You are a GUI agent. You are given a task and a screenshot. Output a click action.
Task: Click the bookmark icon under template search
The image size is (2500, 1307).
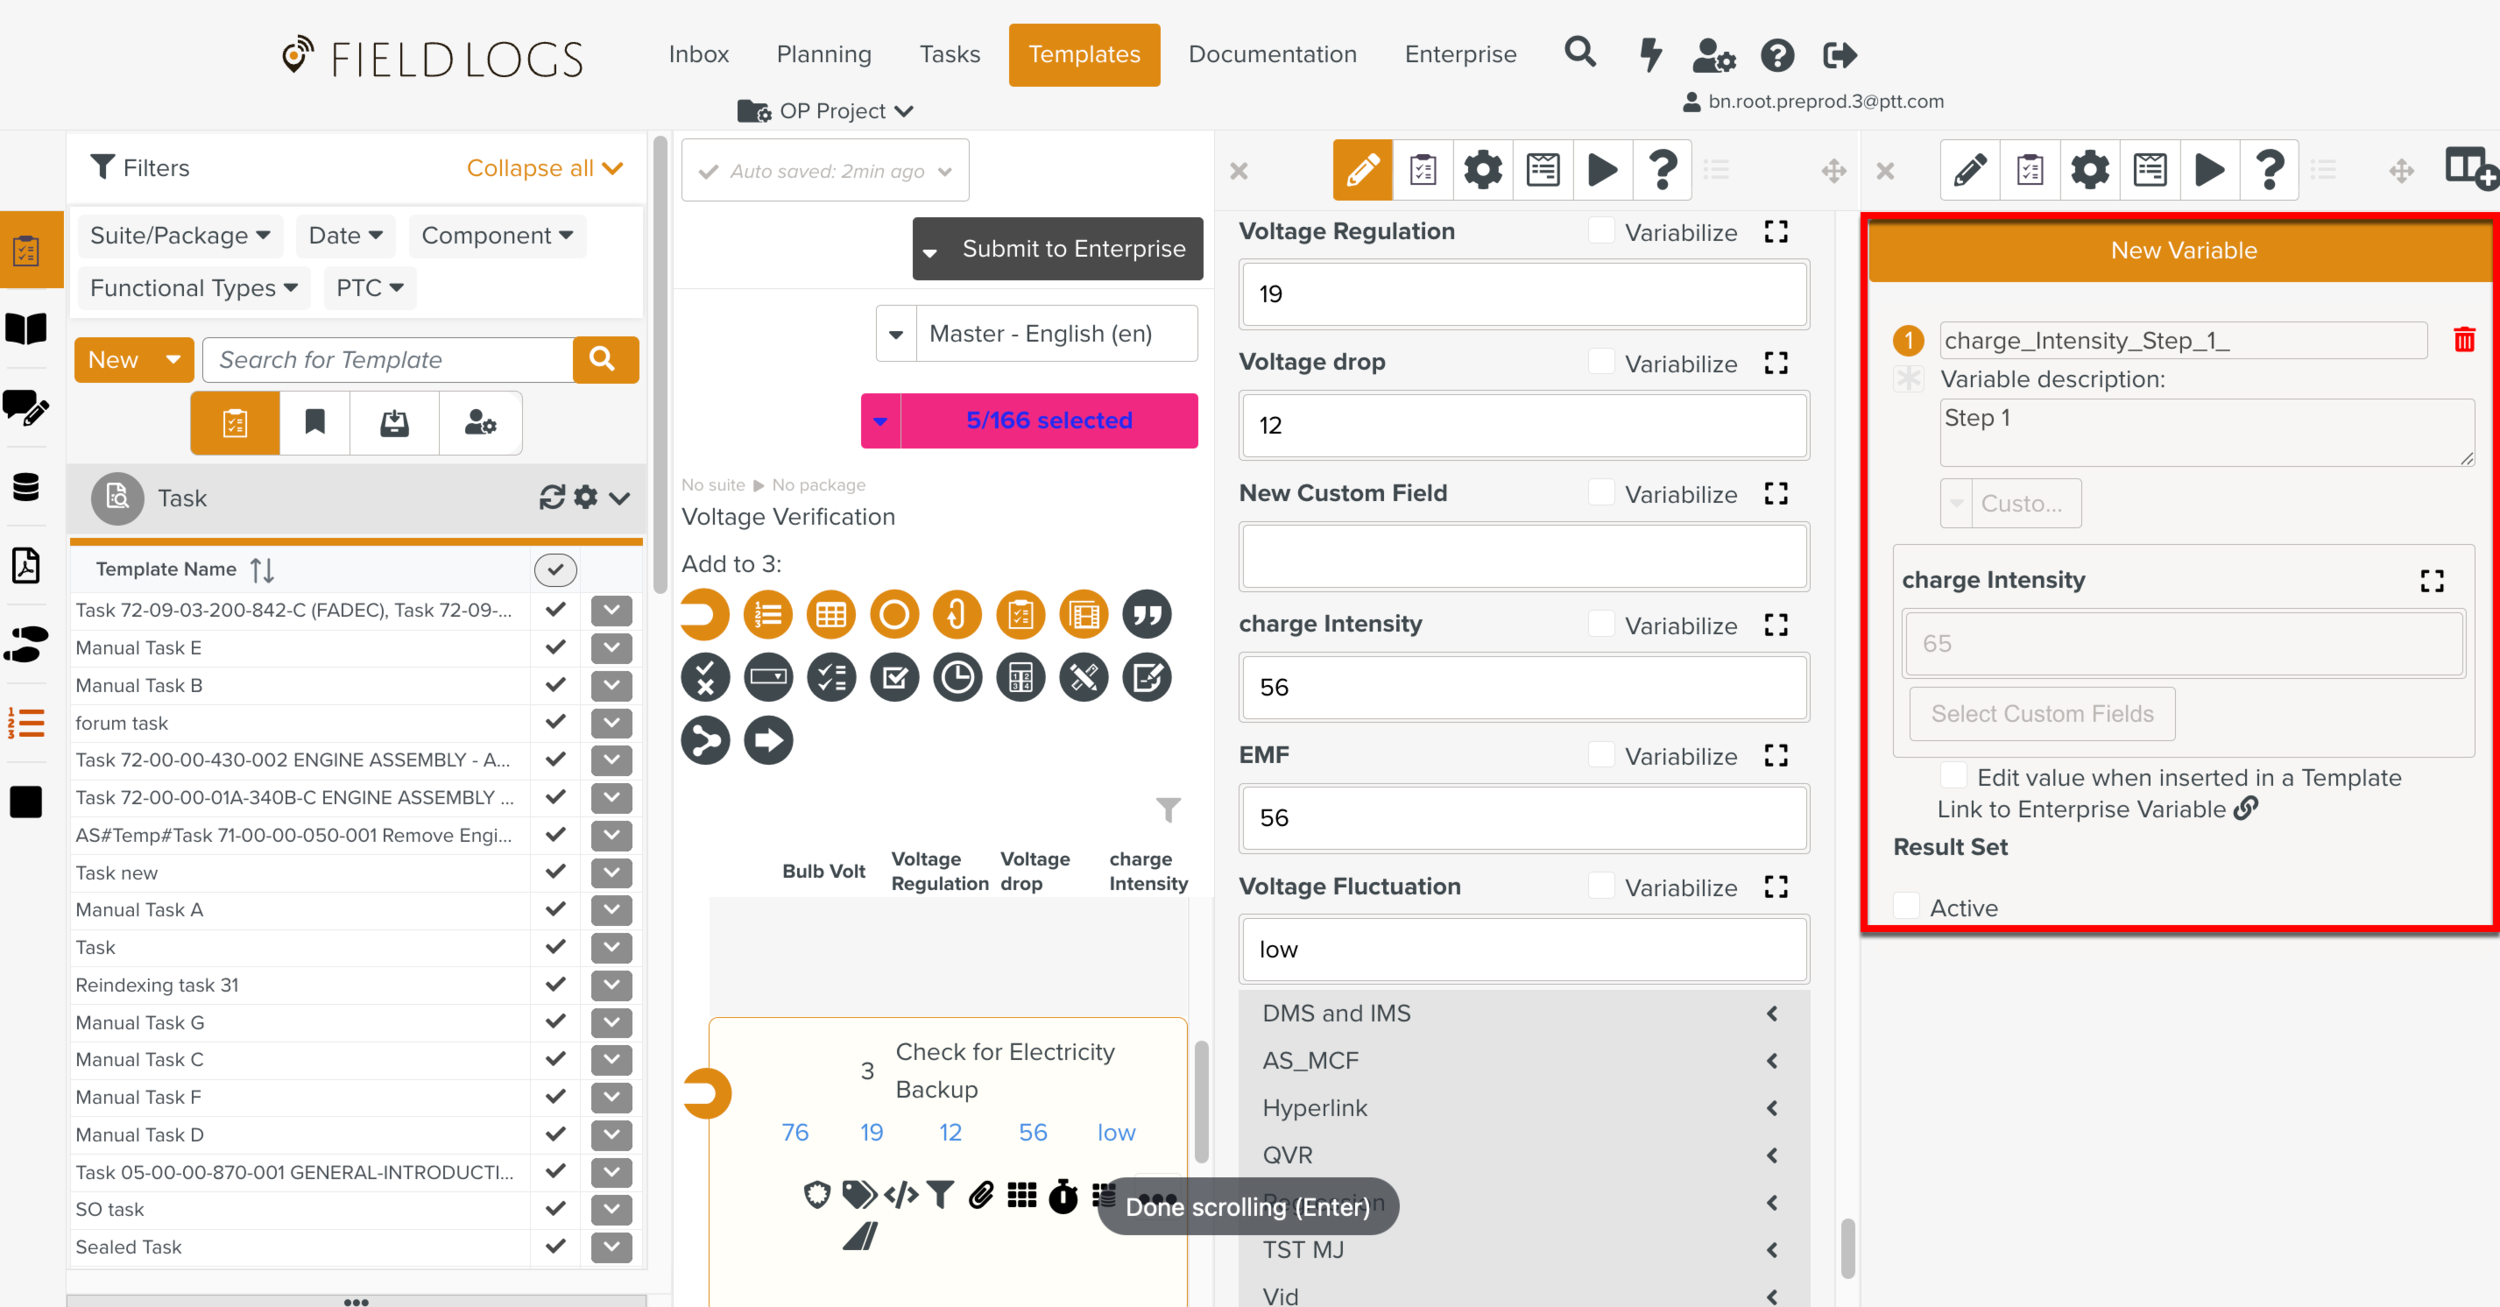(x=315, y=423)
